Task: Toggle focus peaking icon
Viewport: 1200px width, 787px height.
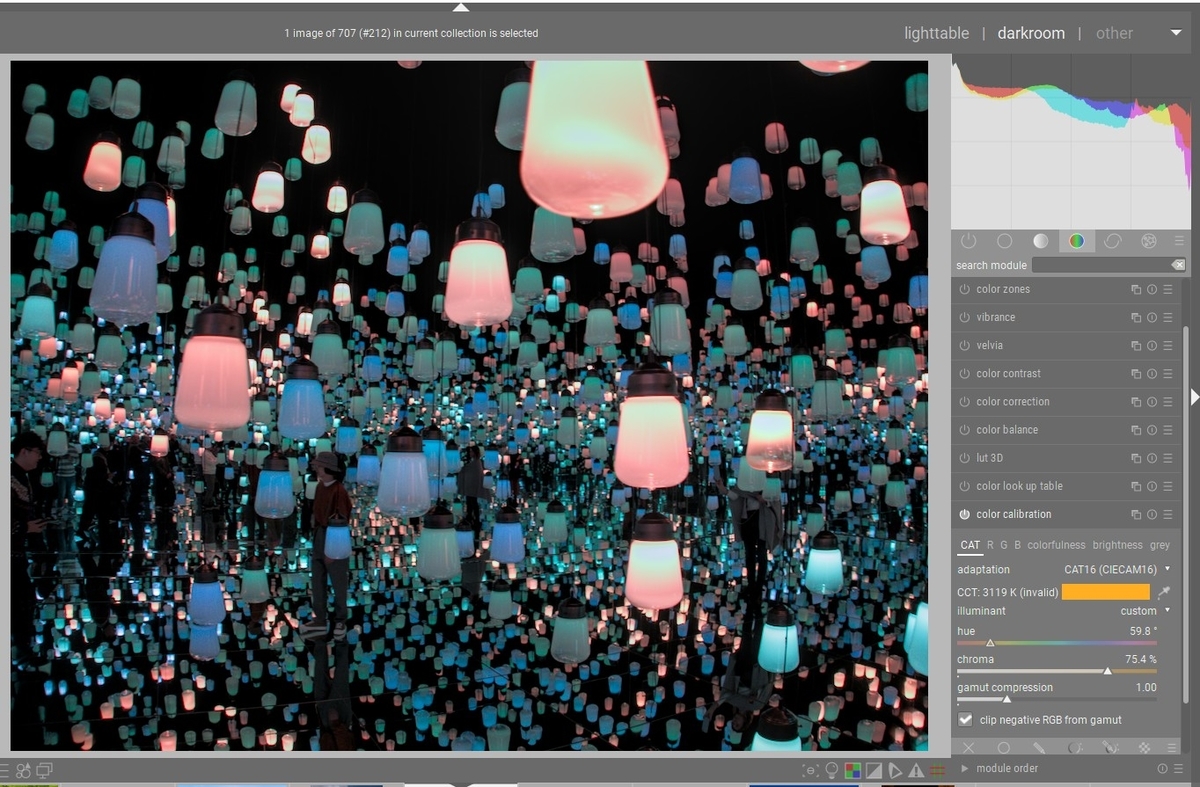Action: [x=810, y=770]
